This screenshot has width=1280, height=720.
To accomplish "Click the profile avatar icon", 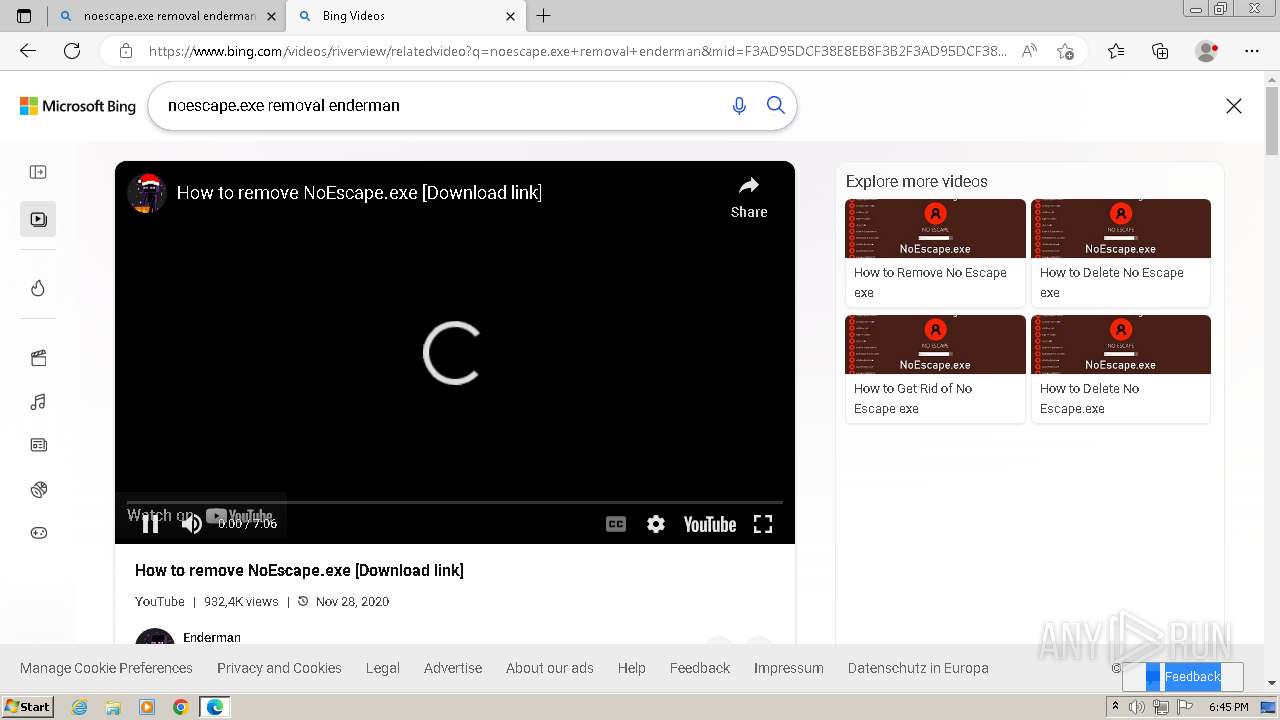I will pos(1207,51).
